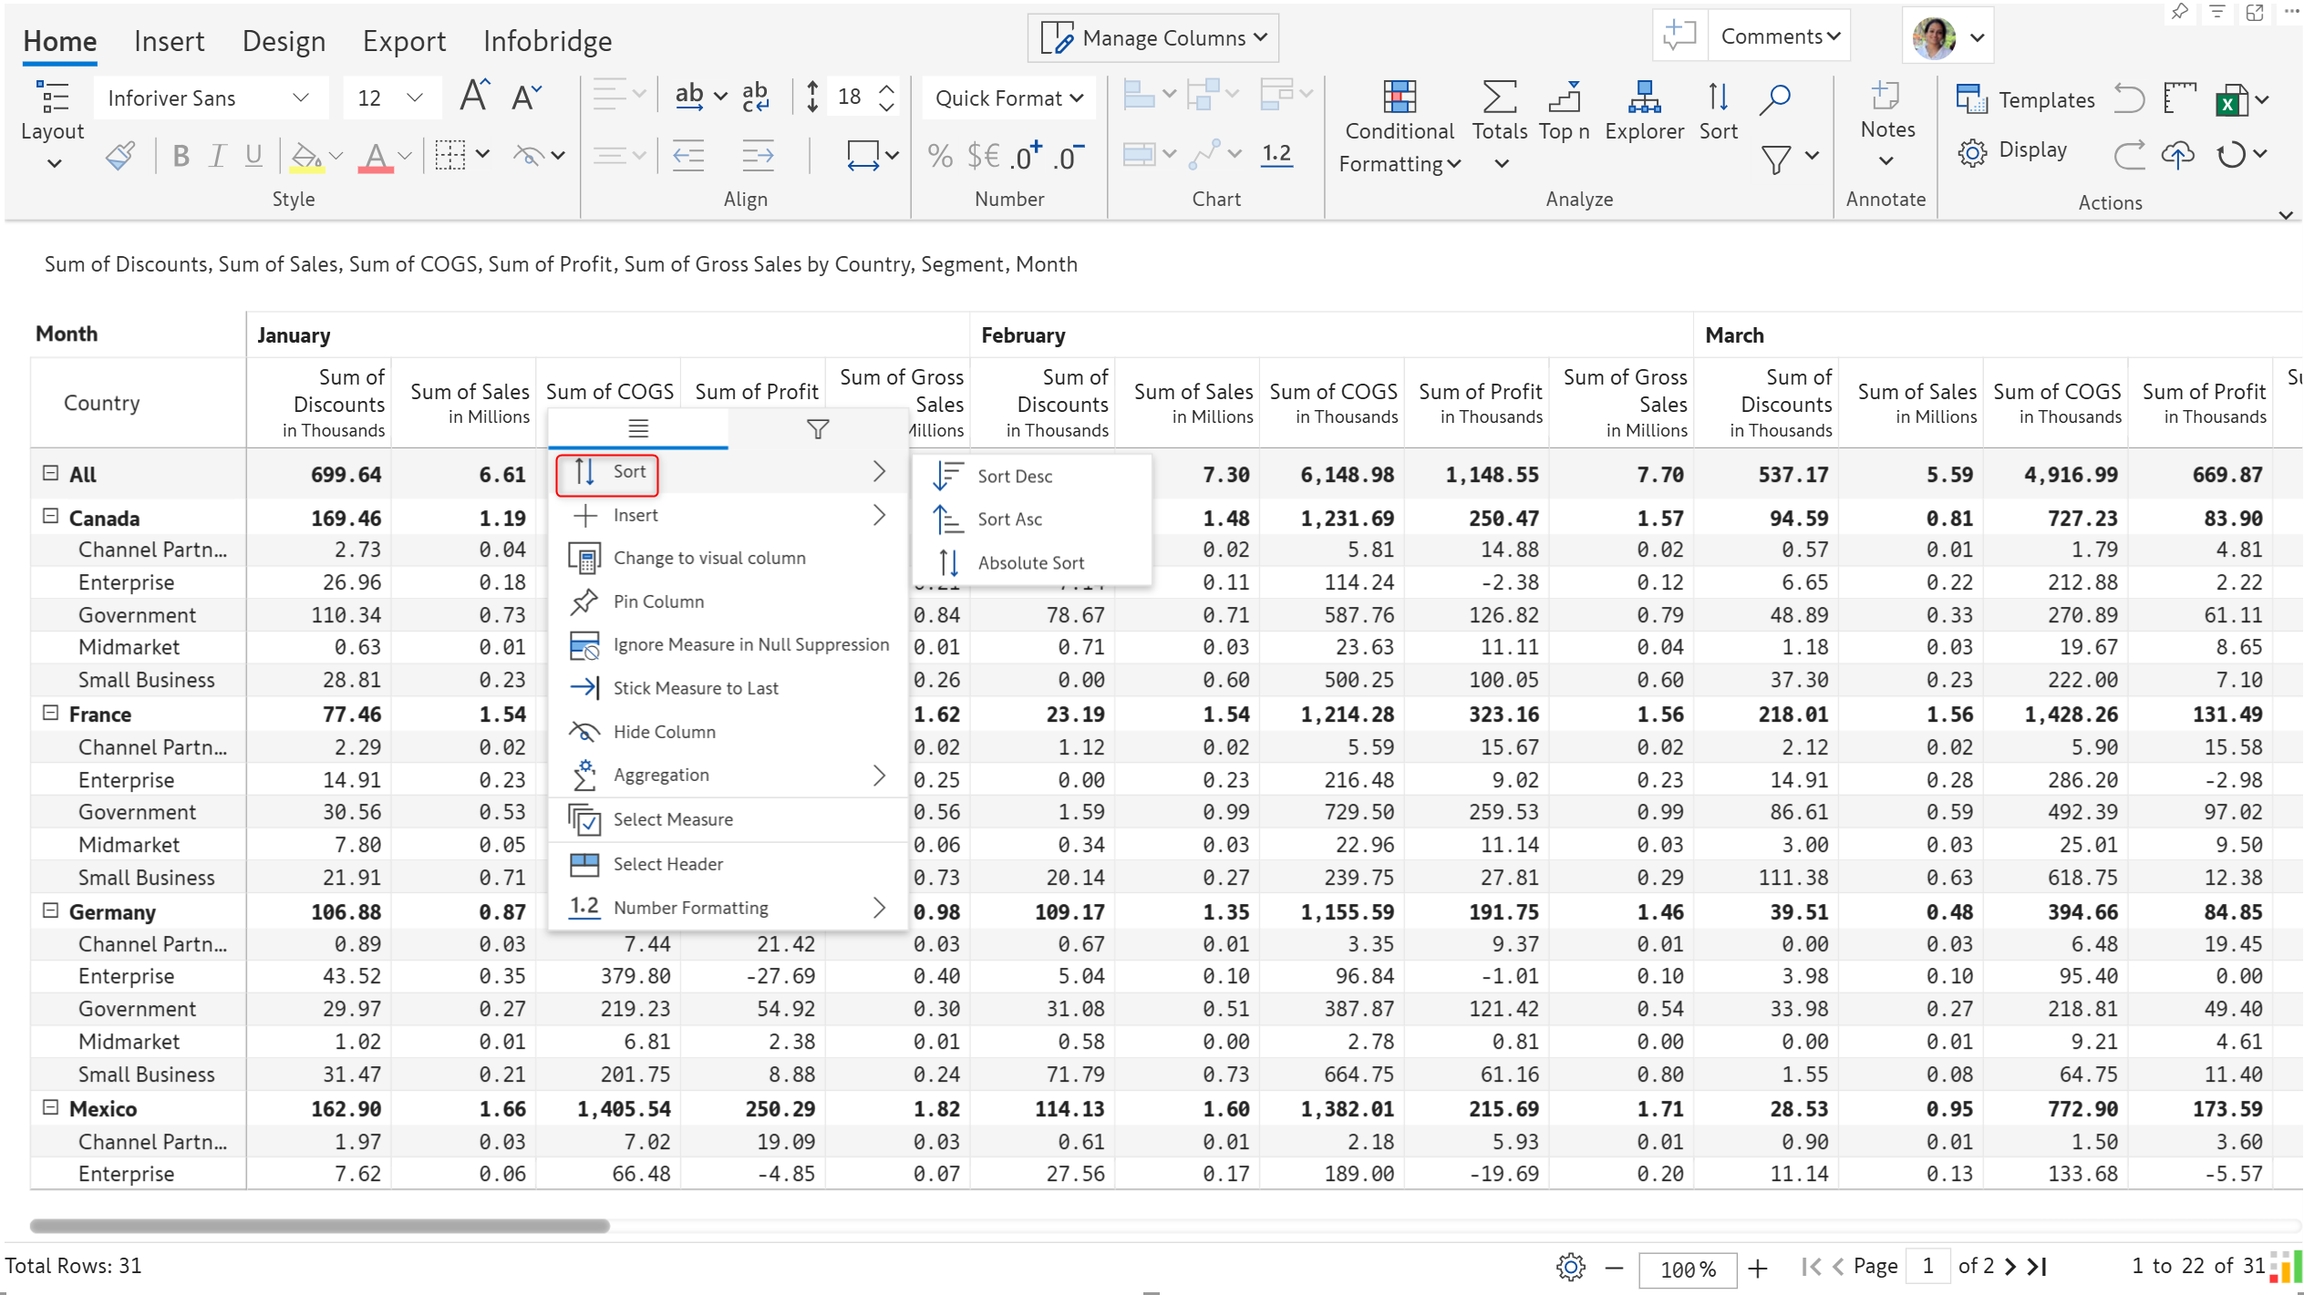
Task: Click the Manage Columns button
Action: point(1153,38)
